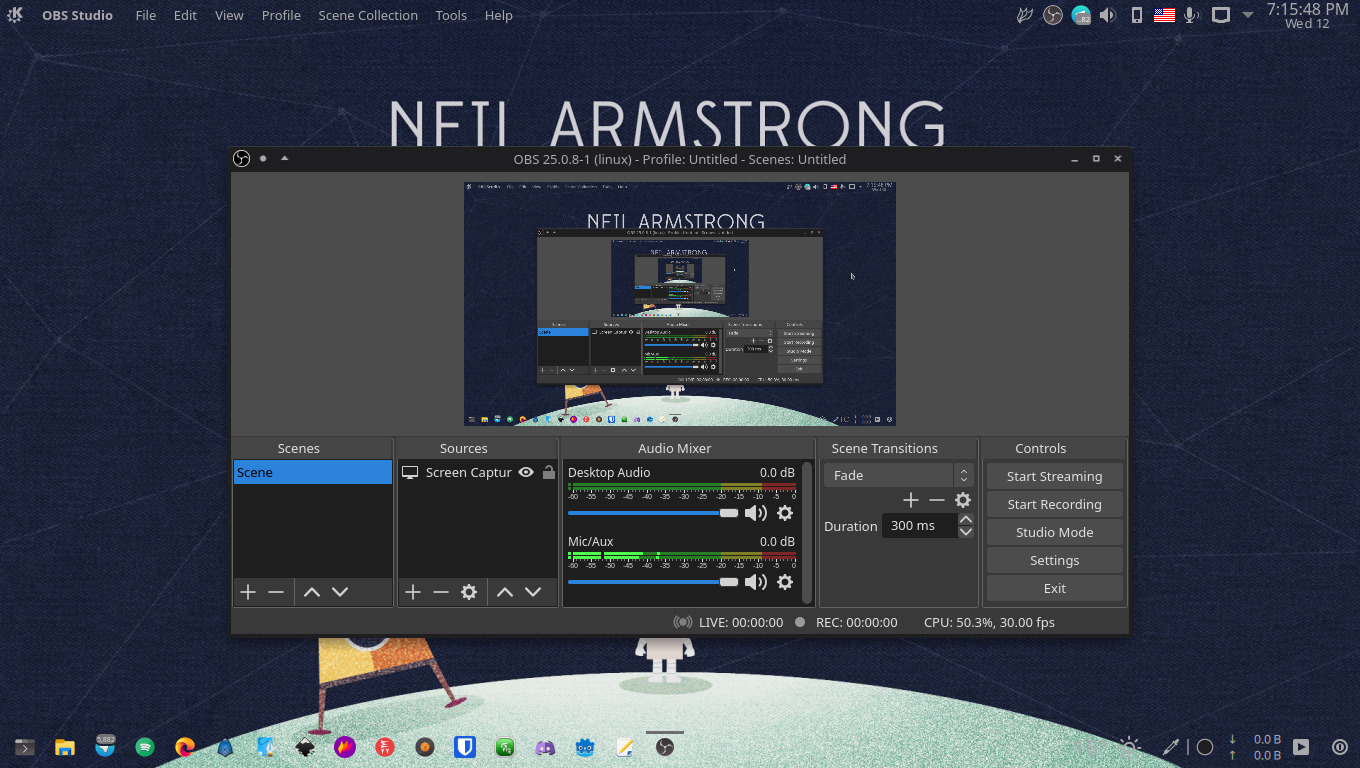Select the Screen Captur source row
Viewport: 1360px width, 768px height.
coord(478,472)
